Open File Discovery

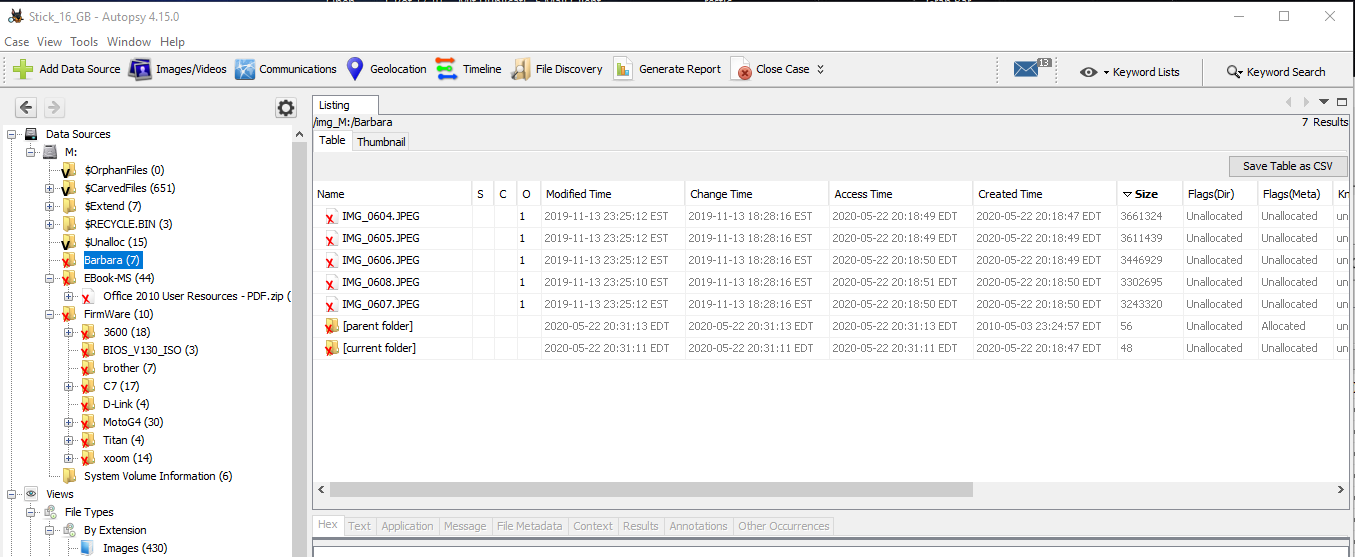pos(556,69)
